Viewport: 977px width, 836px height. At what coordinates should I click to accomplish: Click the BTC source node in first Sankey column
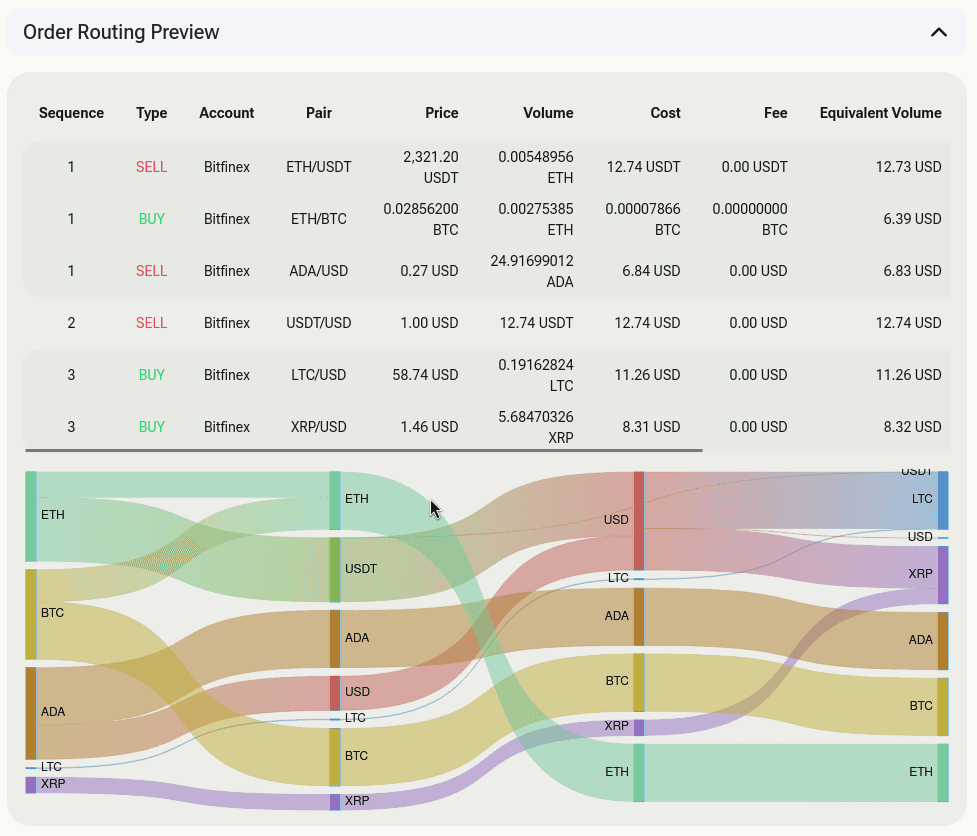(x=31, y=614)
